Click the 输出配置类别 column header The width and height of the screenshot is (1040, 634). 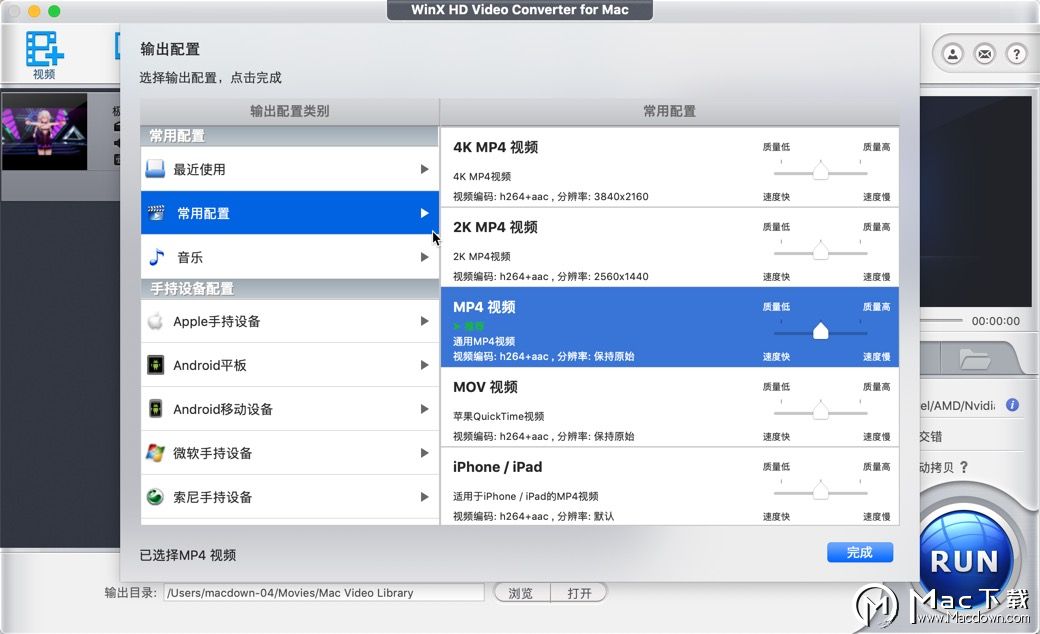coord(290,111)
